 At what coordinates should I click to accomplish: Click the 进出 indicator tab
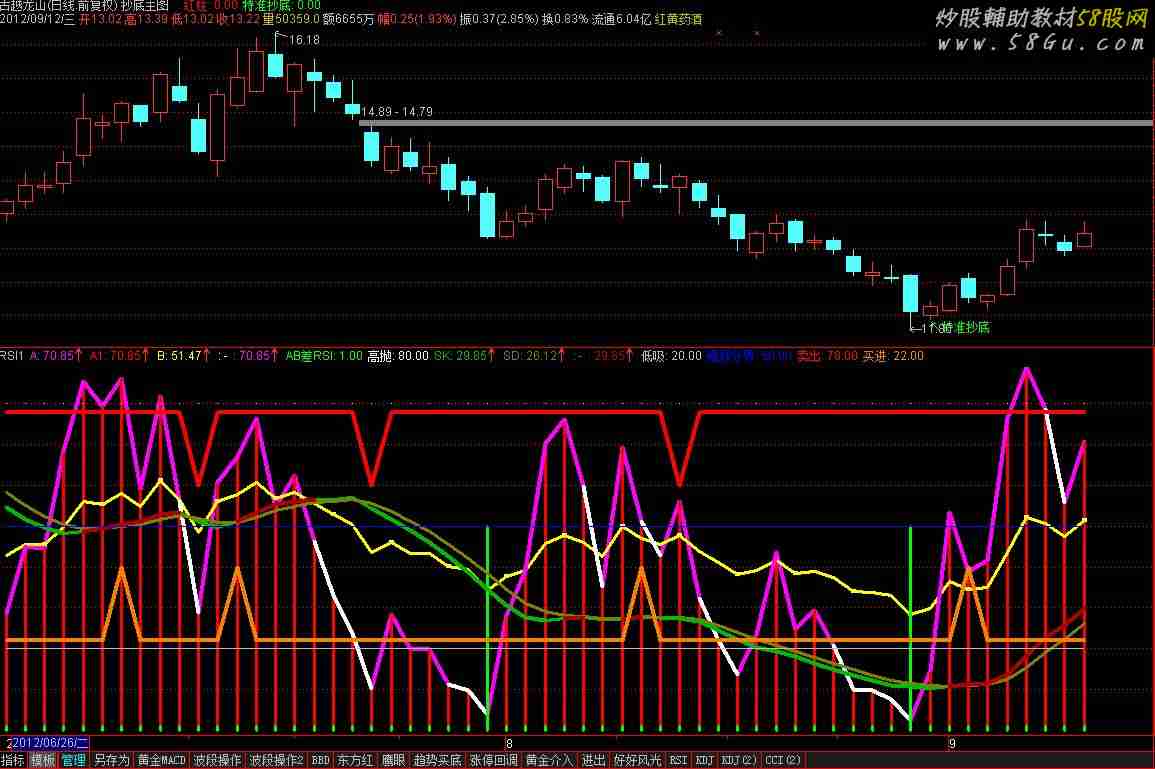[x=593, y=760]
